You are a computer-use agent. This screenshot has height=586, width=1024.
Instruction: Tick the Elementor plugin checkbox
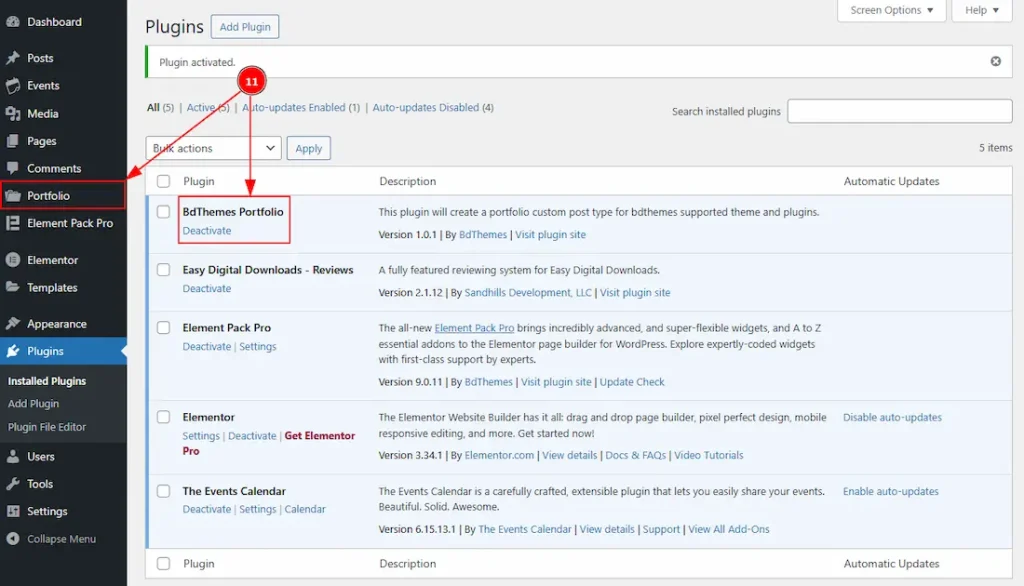click(x=163, y=417)
